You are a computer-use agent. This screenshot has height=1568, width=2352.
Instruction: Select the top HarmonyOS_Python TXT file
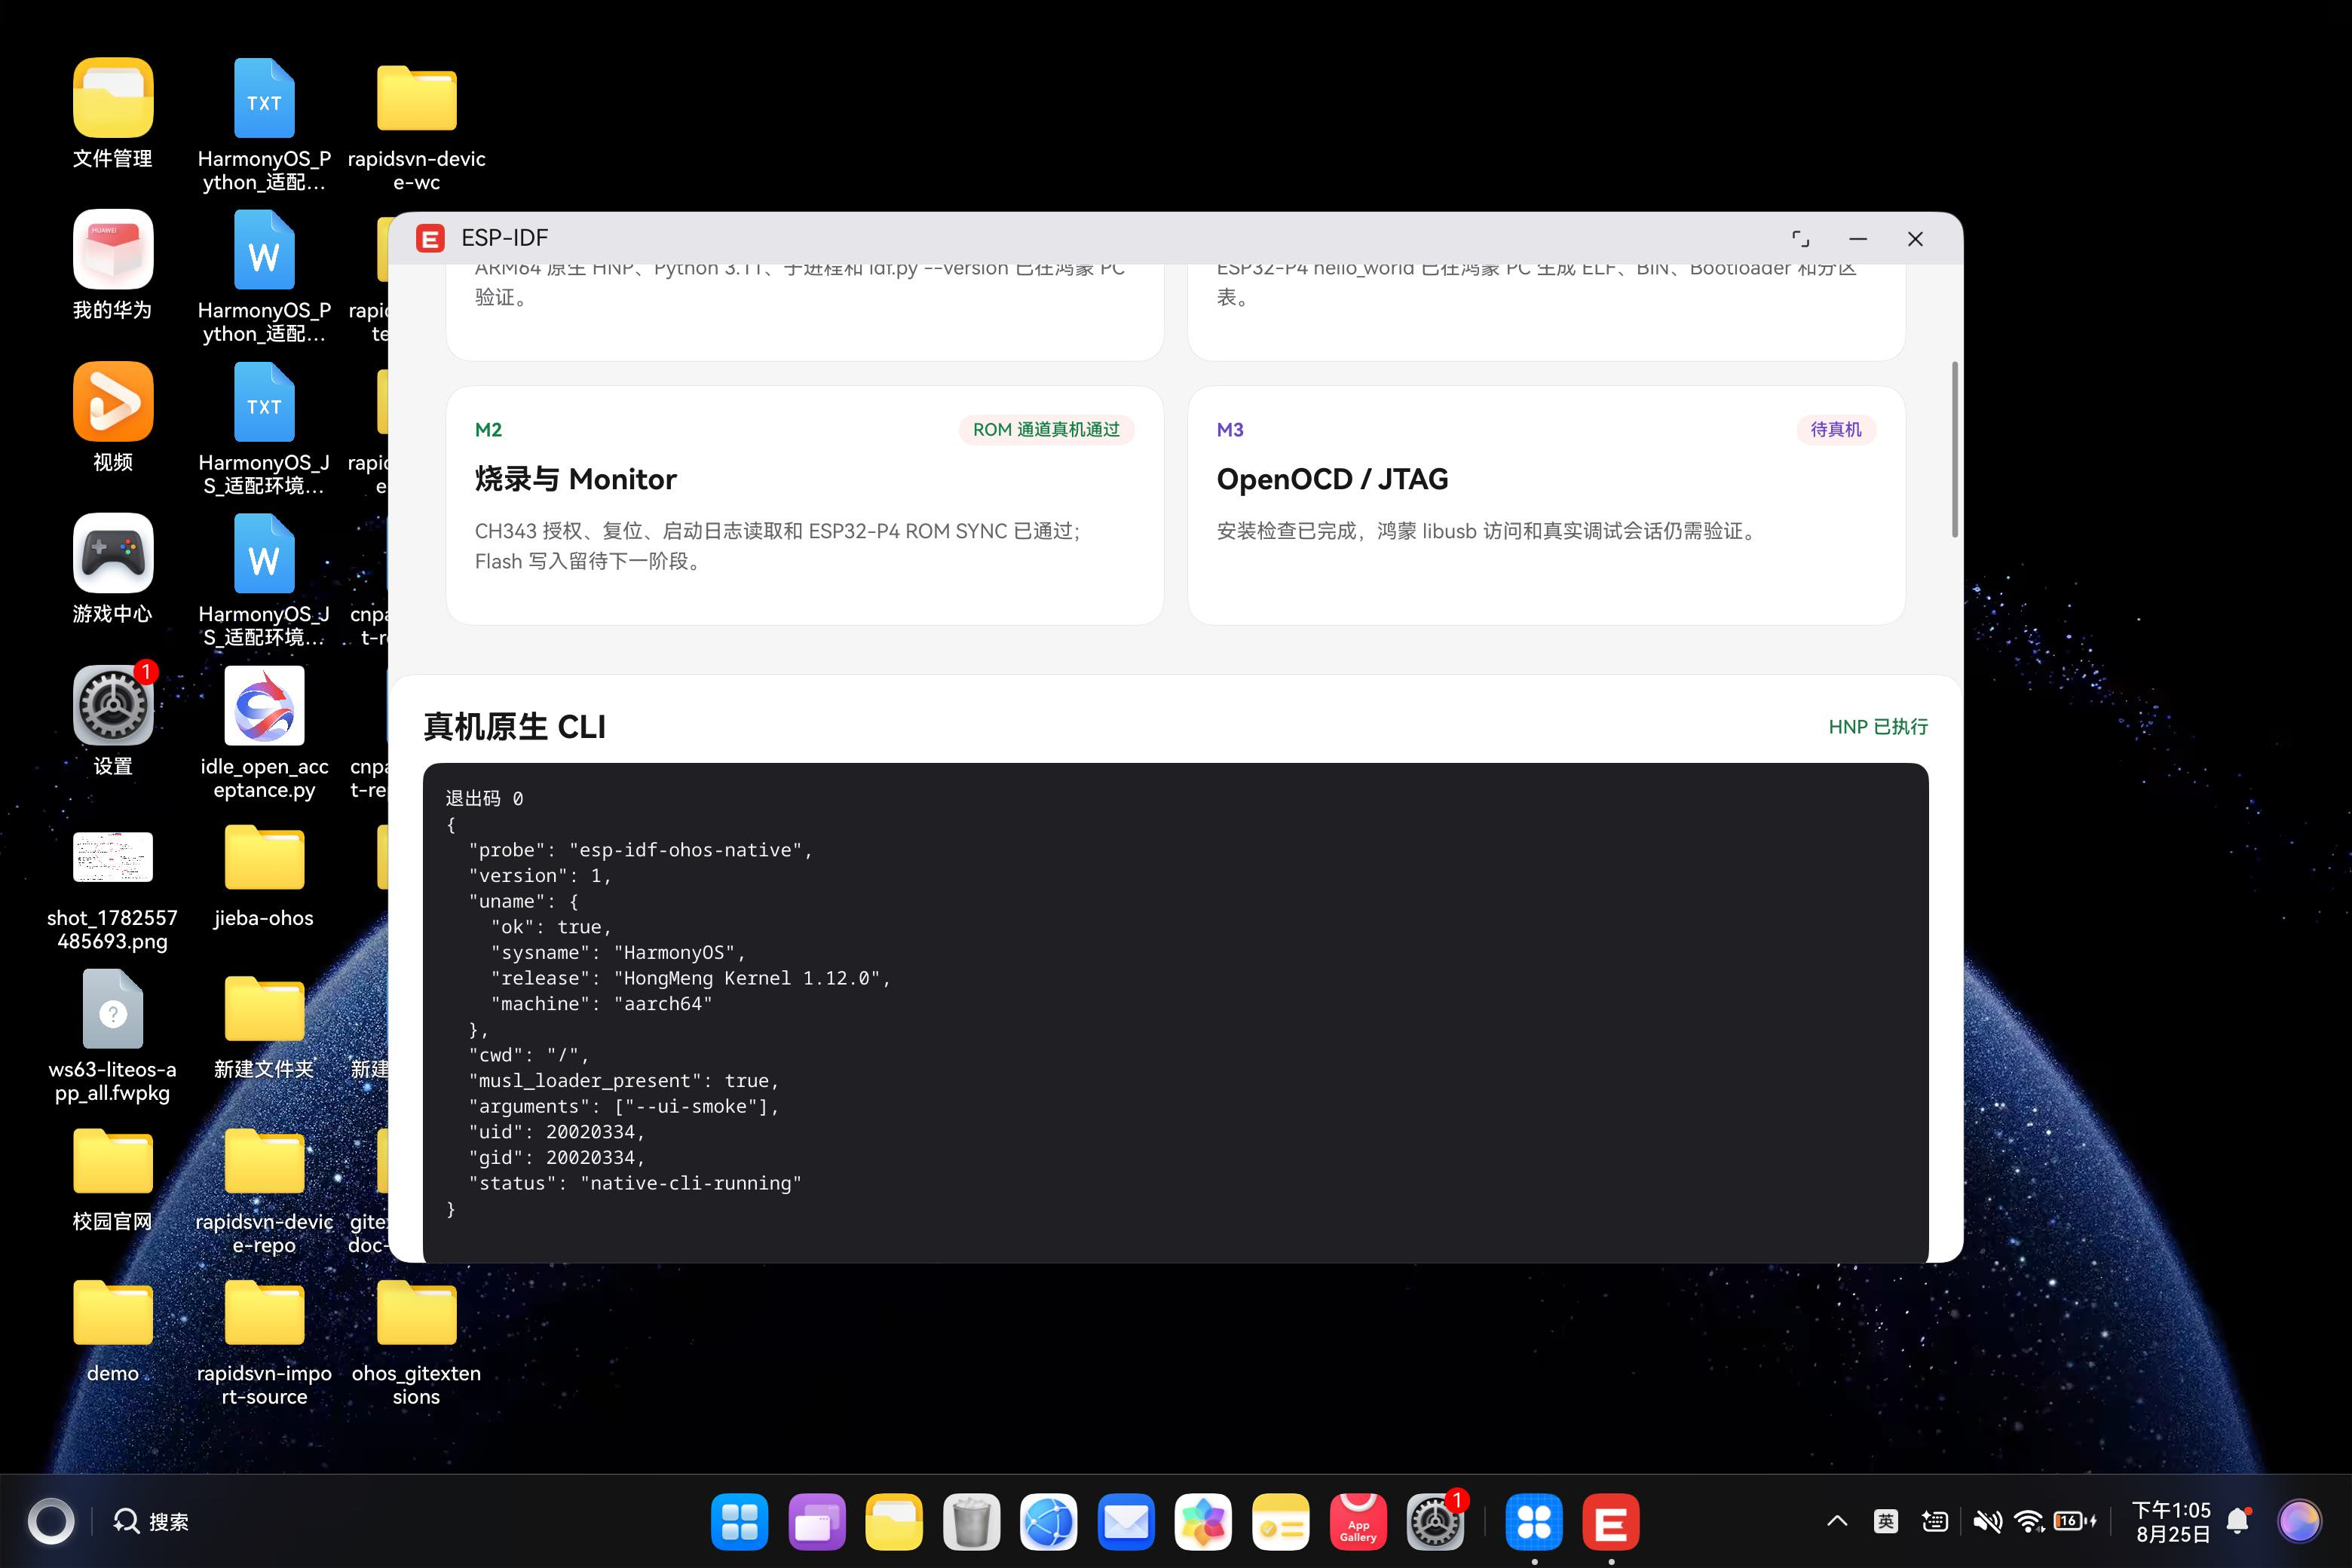click(x=264, y=98)
